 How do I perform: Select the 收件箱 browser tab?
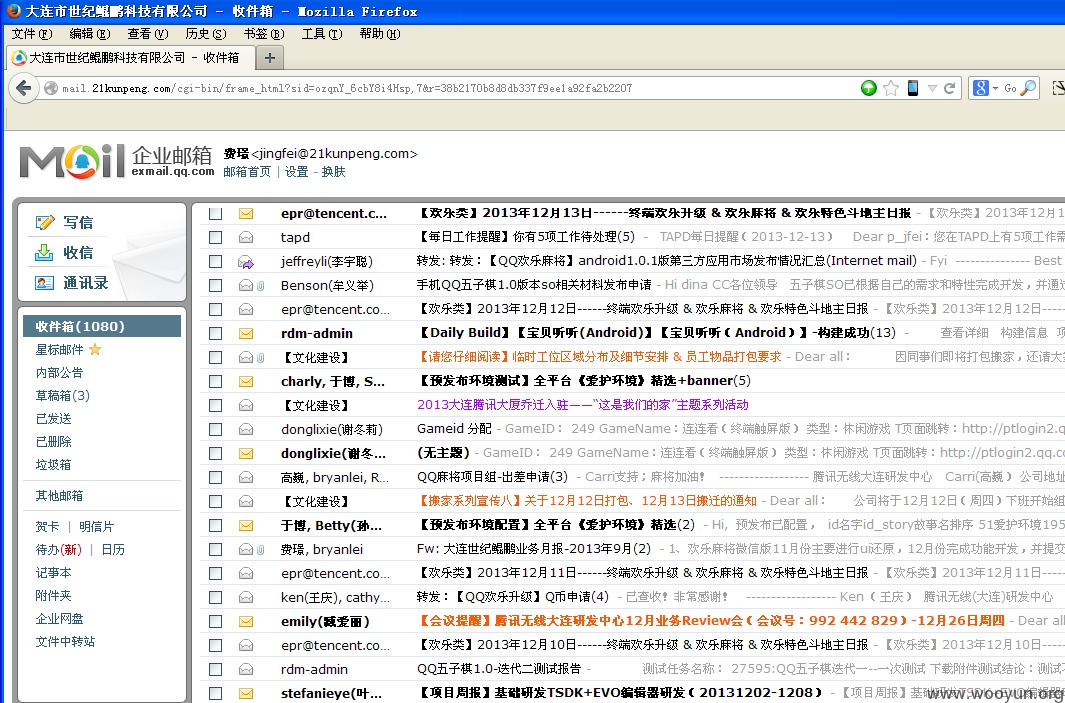pos(130,58)
